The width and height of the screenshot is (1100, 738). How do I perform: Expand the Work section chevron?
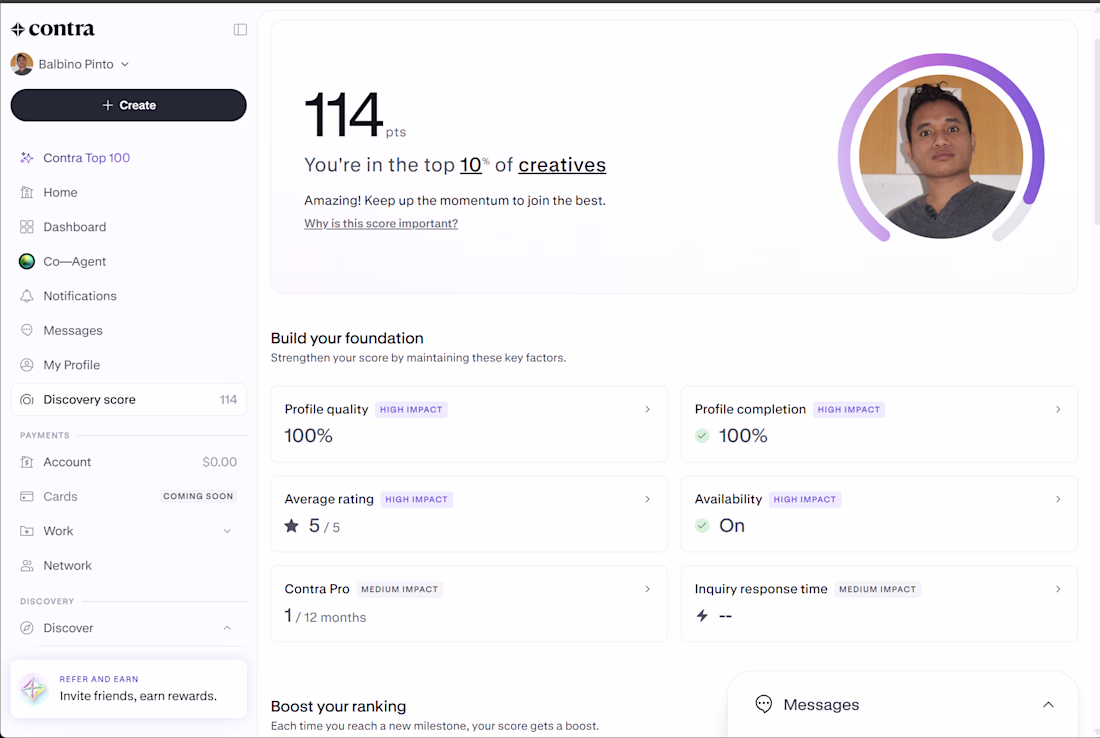point(227,531)
